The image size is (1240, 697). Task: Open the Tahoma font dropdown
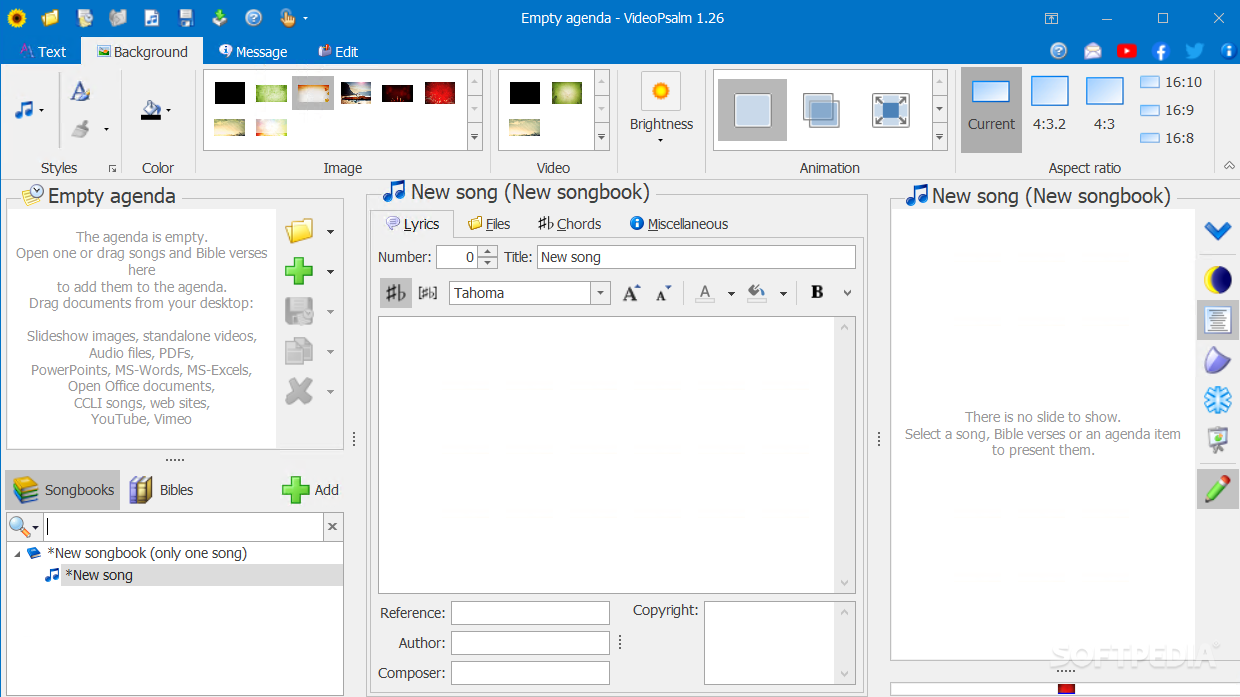coord(600,293)
